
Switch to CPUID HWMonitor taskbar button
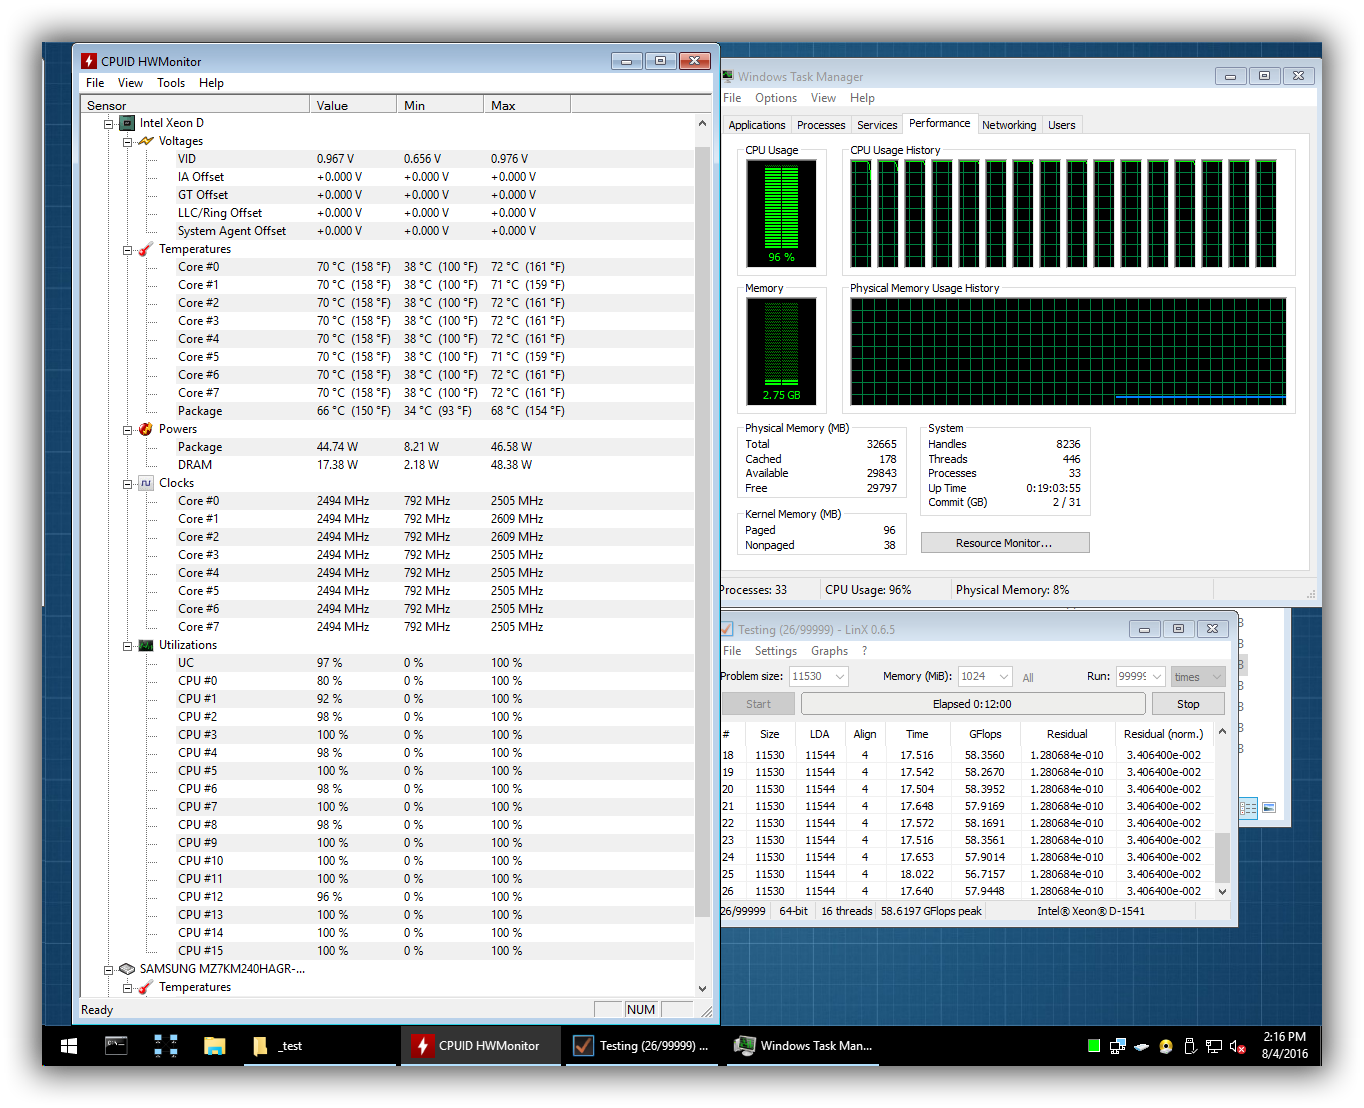point(481,1046)
